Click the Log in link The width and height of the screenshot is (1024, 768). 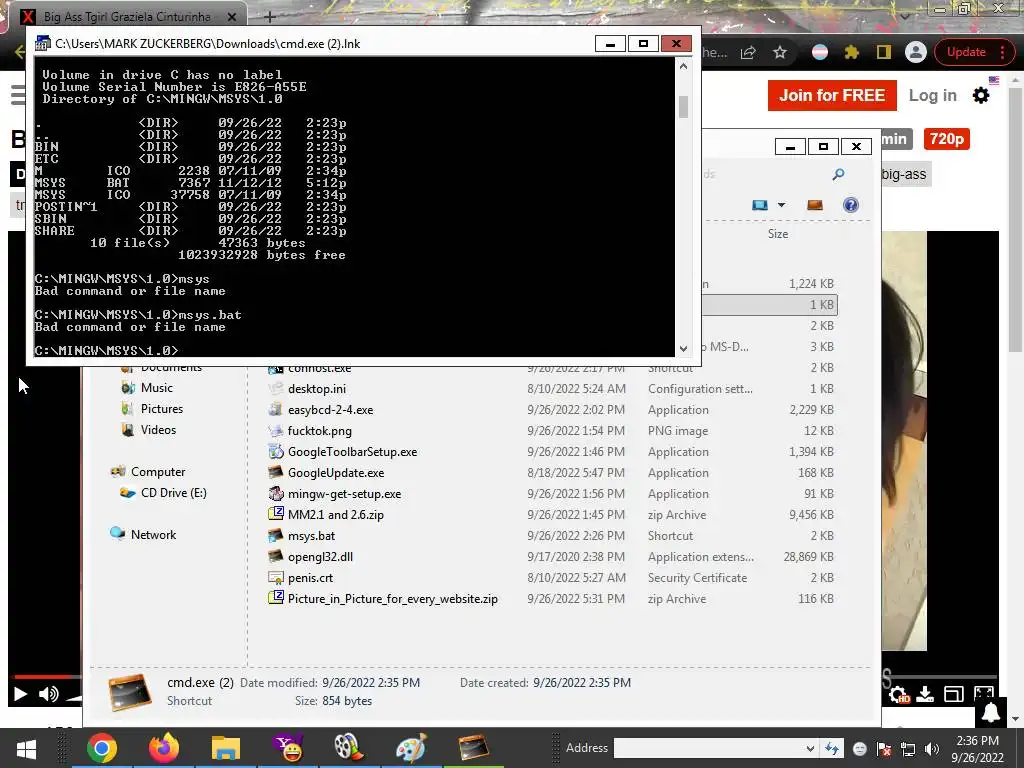[x=933, y=95]
